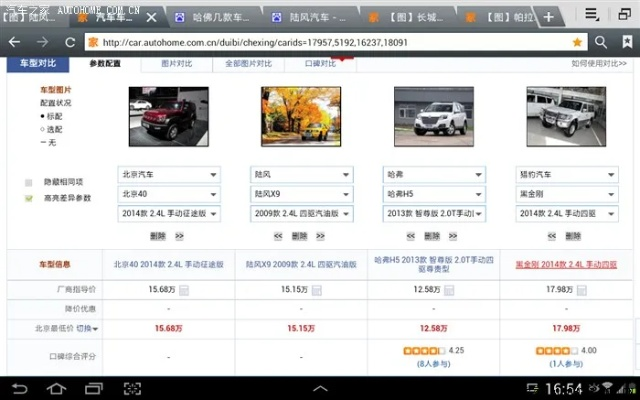Select 参数配置 tab
Screen dimensions: 640x400
tap(105, 64)
